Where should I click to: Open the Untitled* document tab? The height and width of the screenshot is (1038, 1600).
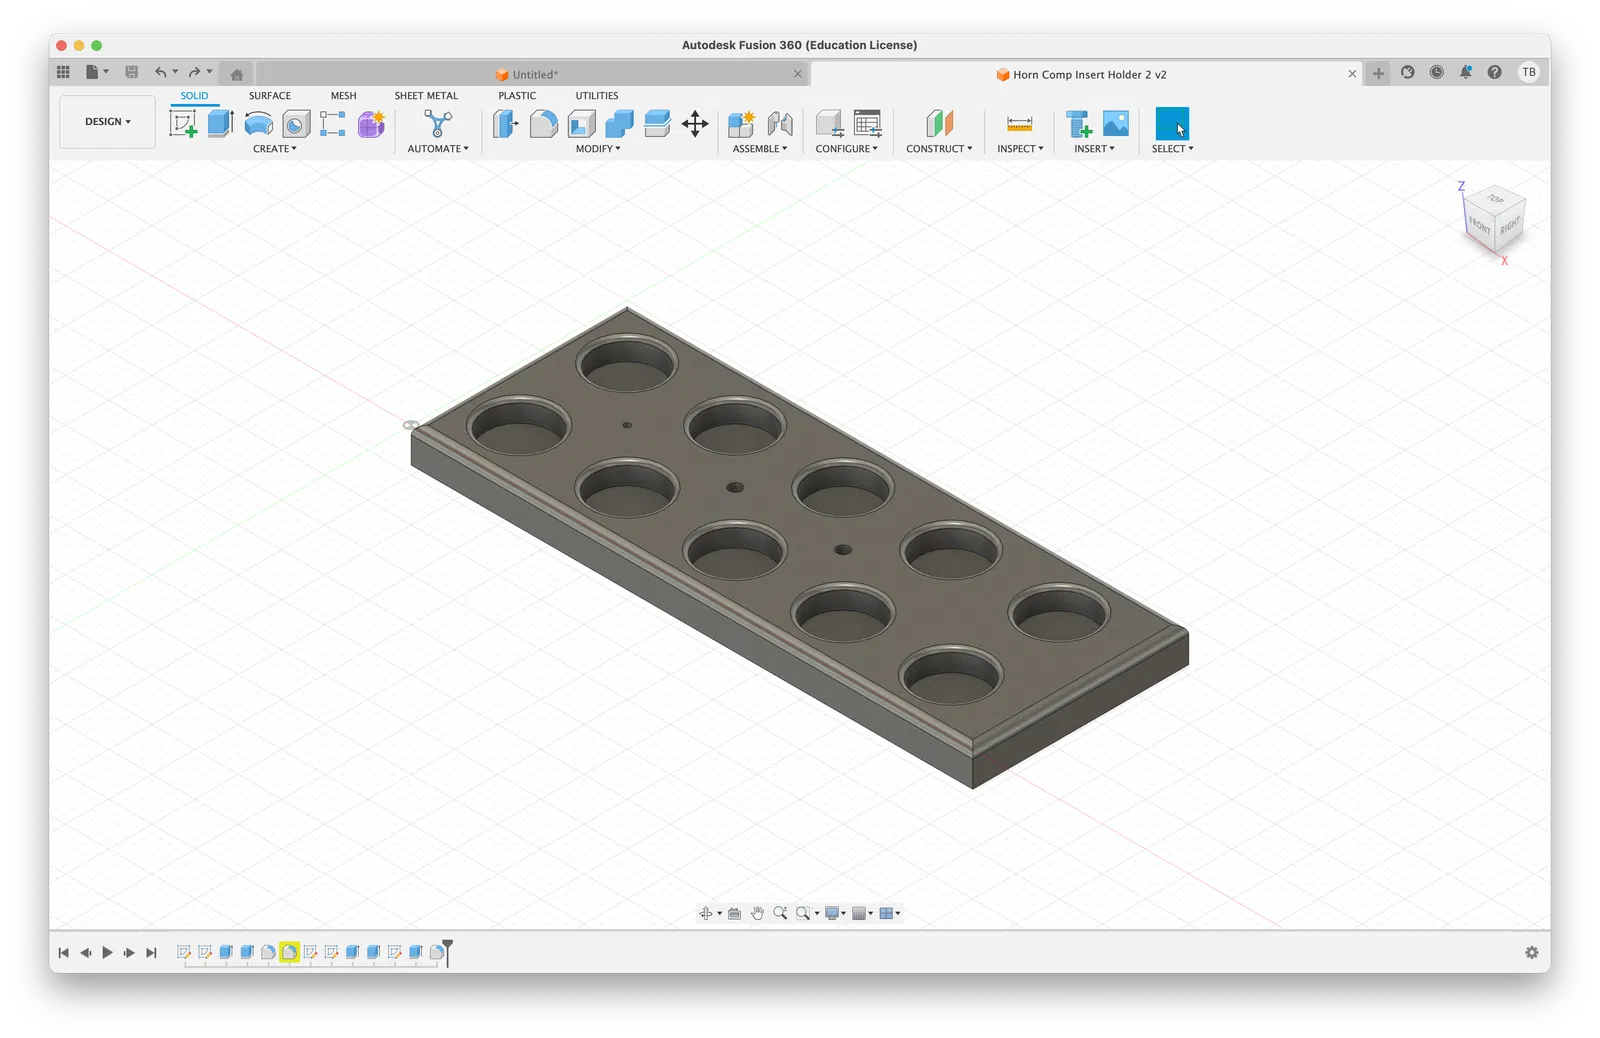(534, 74)
